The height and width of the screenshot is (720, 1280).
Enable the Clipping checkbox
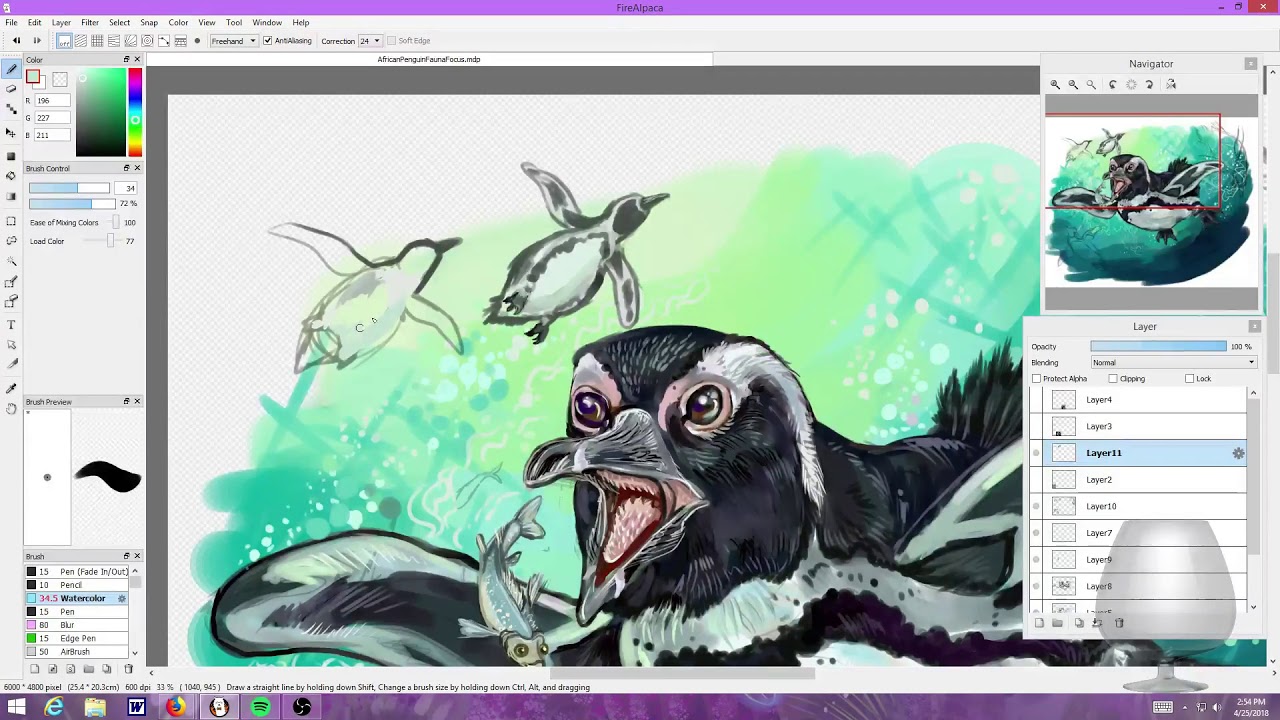1113,379
